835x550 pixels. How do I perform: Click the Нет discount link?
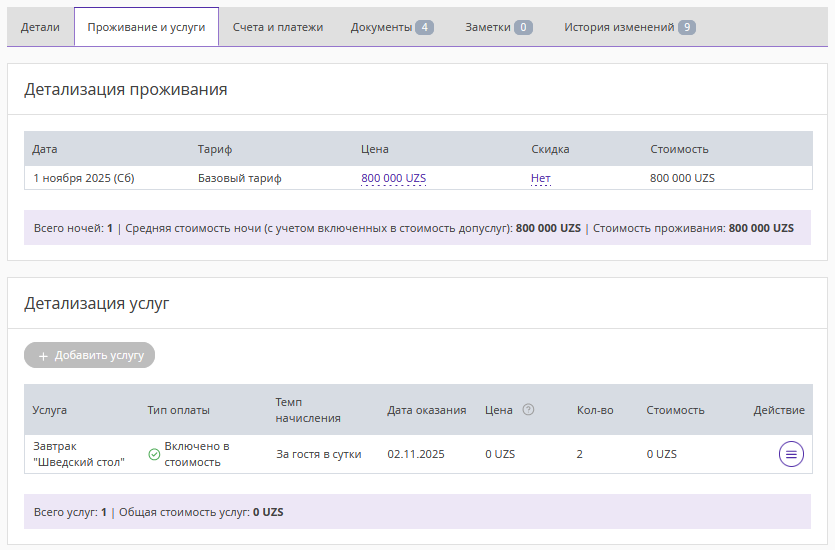pyautogui.click(x=540, y=178)
